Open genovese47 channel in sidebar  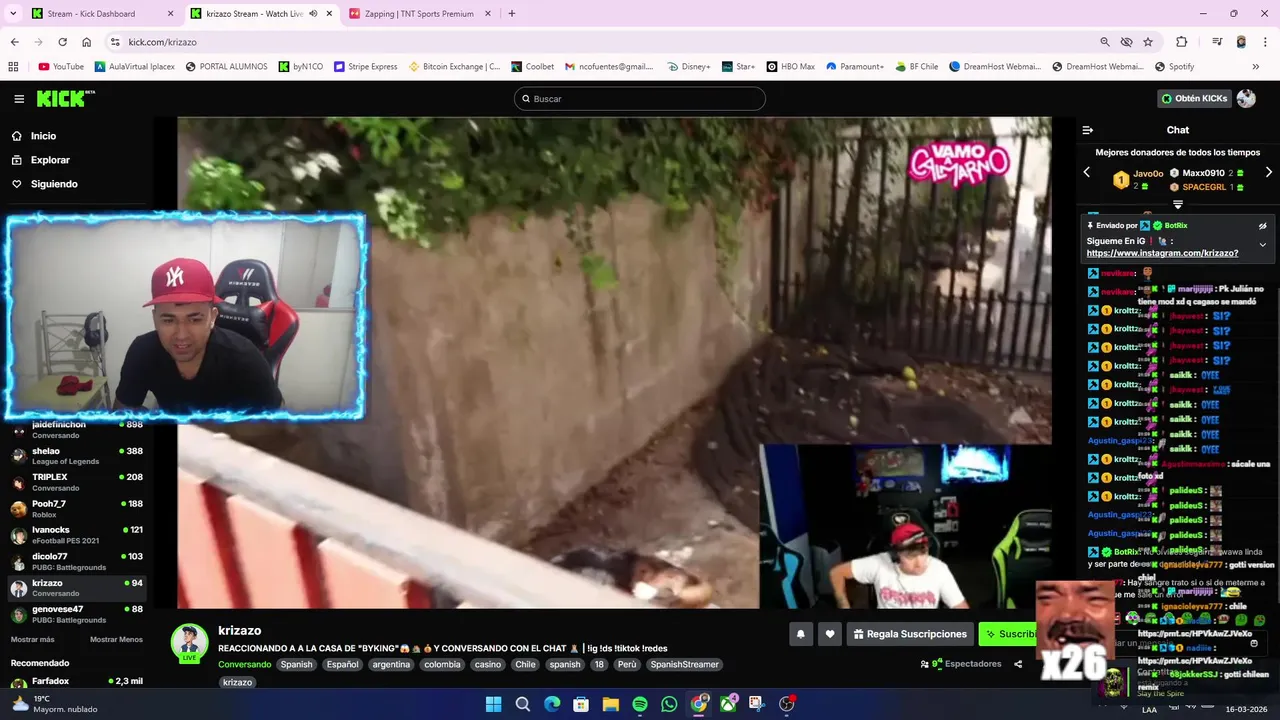(78, 614)
